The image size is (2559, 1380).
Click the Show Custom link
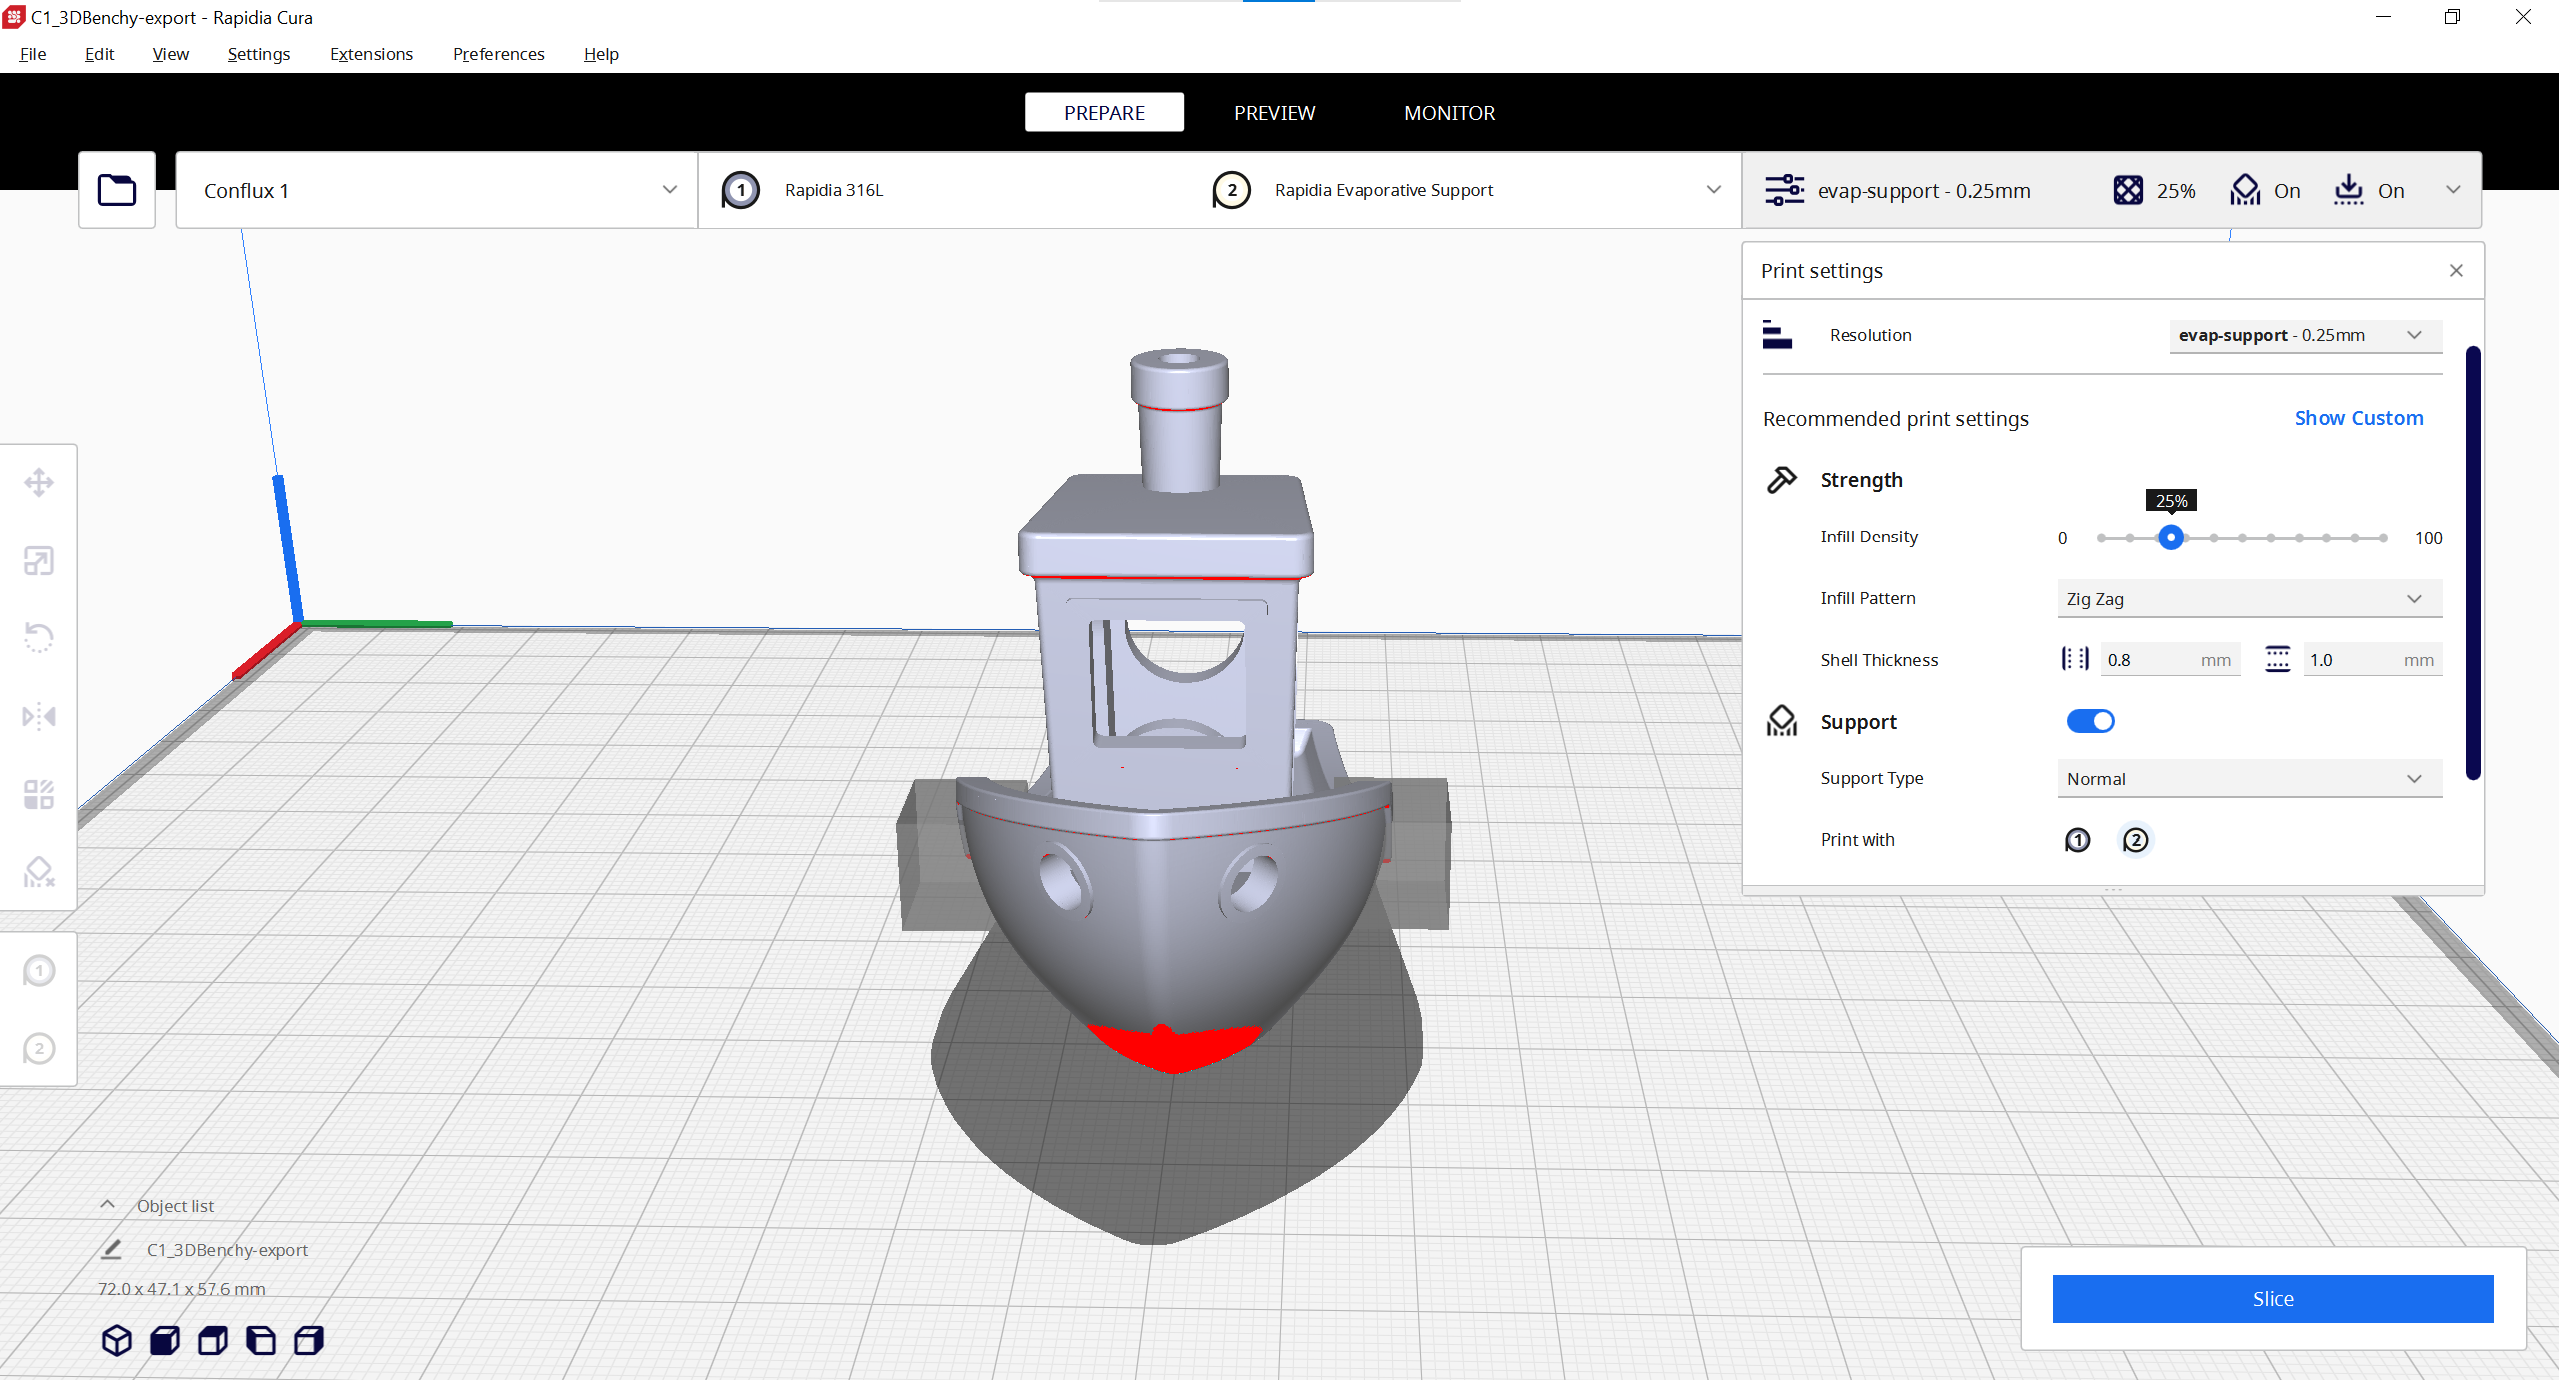2358,418
